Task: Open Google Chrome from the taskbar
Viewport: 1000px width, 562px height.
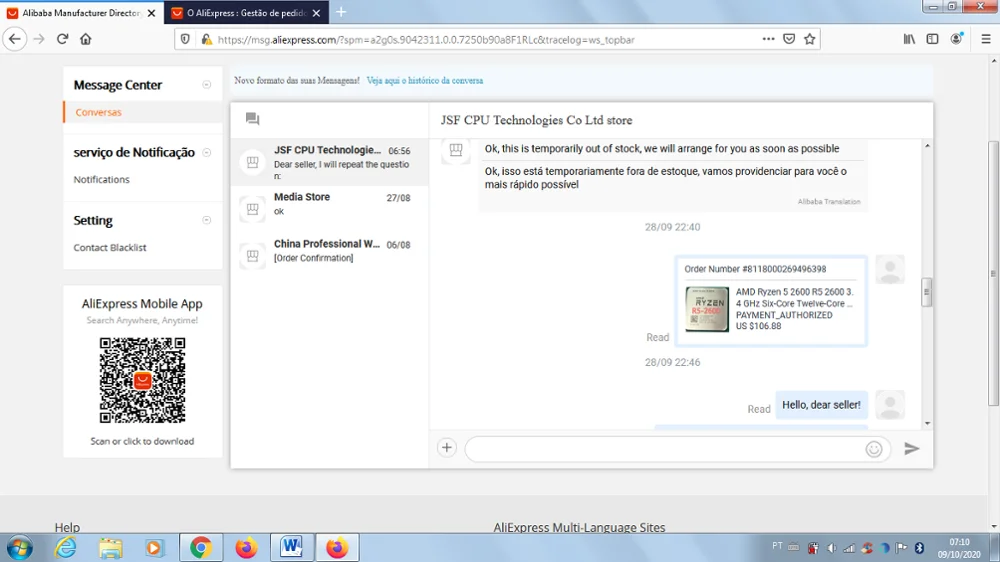Action: point(201,547)
